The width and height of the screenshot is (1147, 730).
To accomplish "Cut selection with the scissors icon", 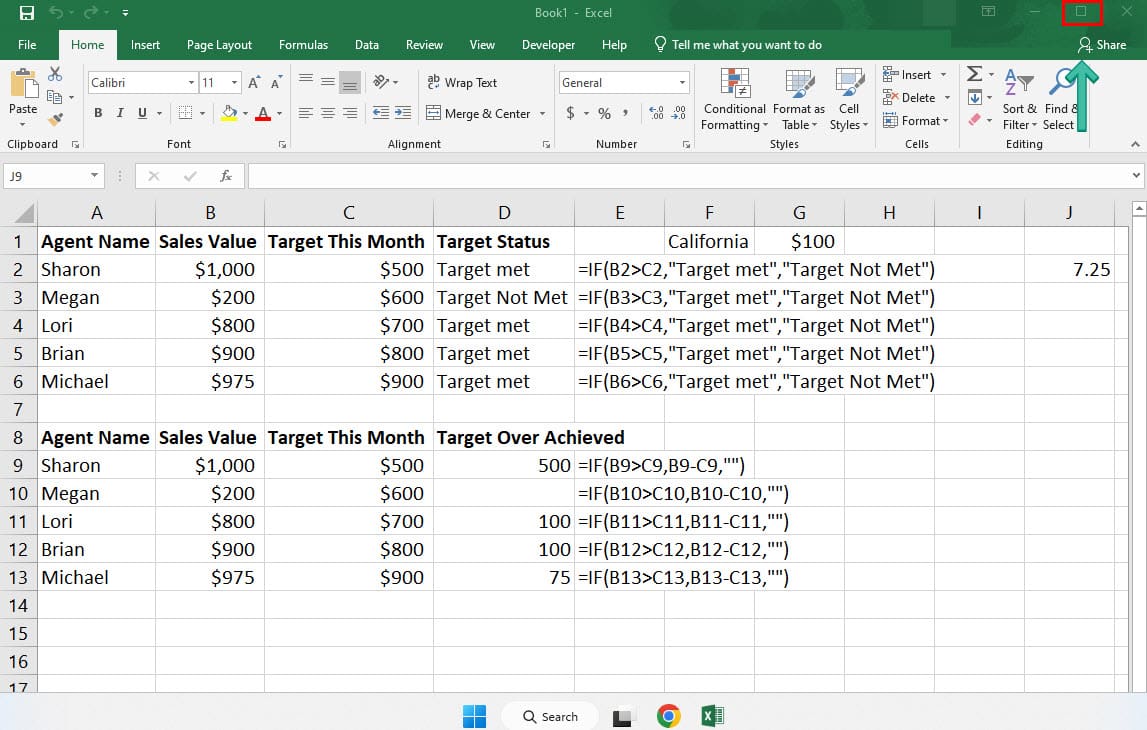I will point(55,74).
